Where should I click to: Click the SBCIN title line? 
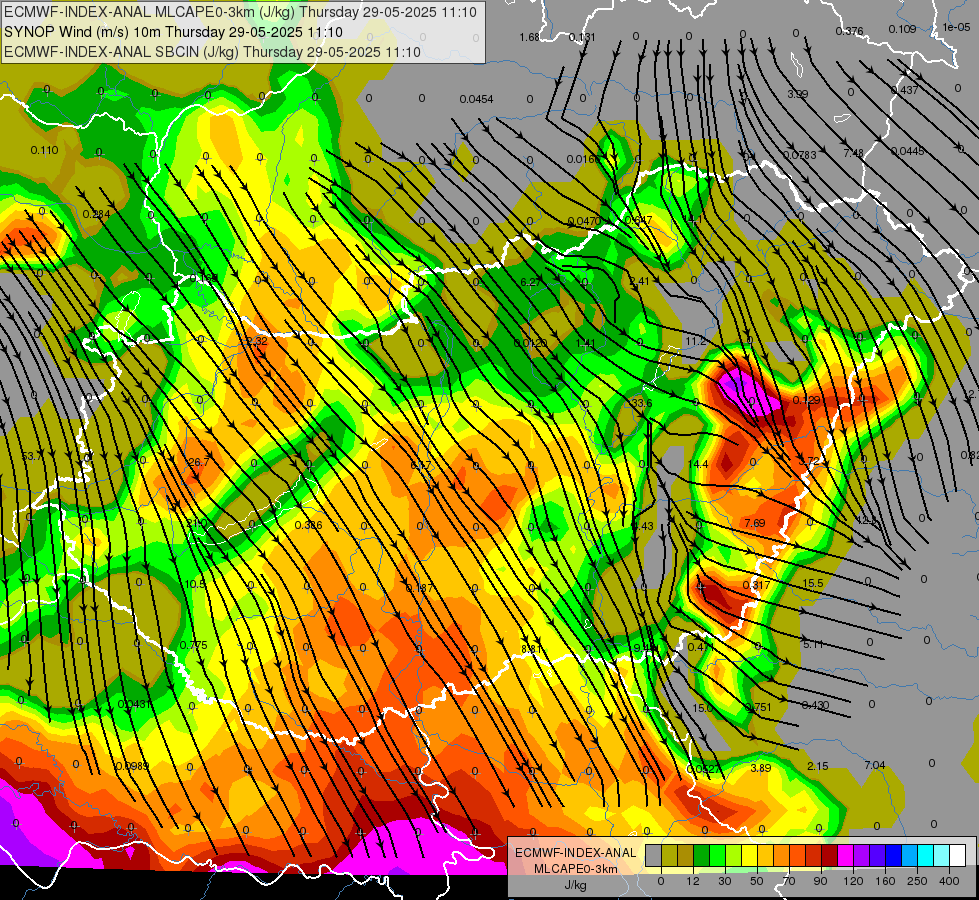pyautogui.click(x=212, y=52)
